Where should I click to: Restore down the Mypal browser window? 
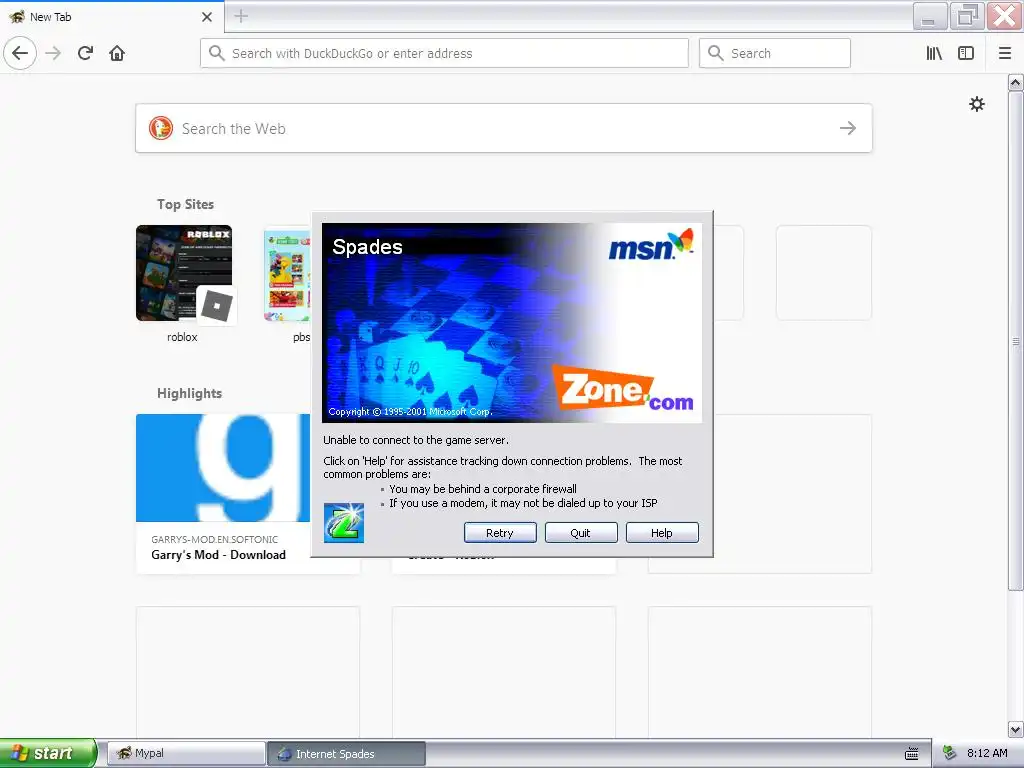(967, 16)
